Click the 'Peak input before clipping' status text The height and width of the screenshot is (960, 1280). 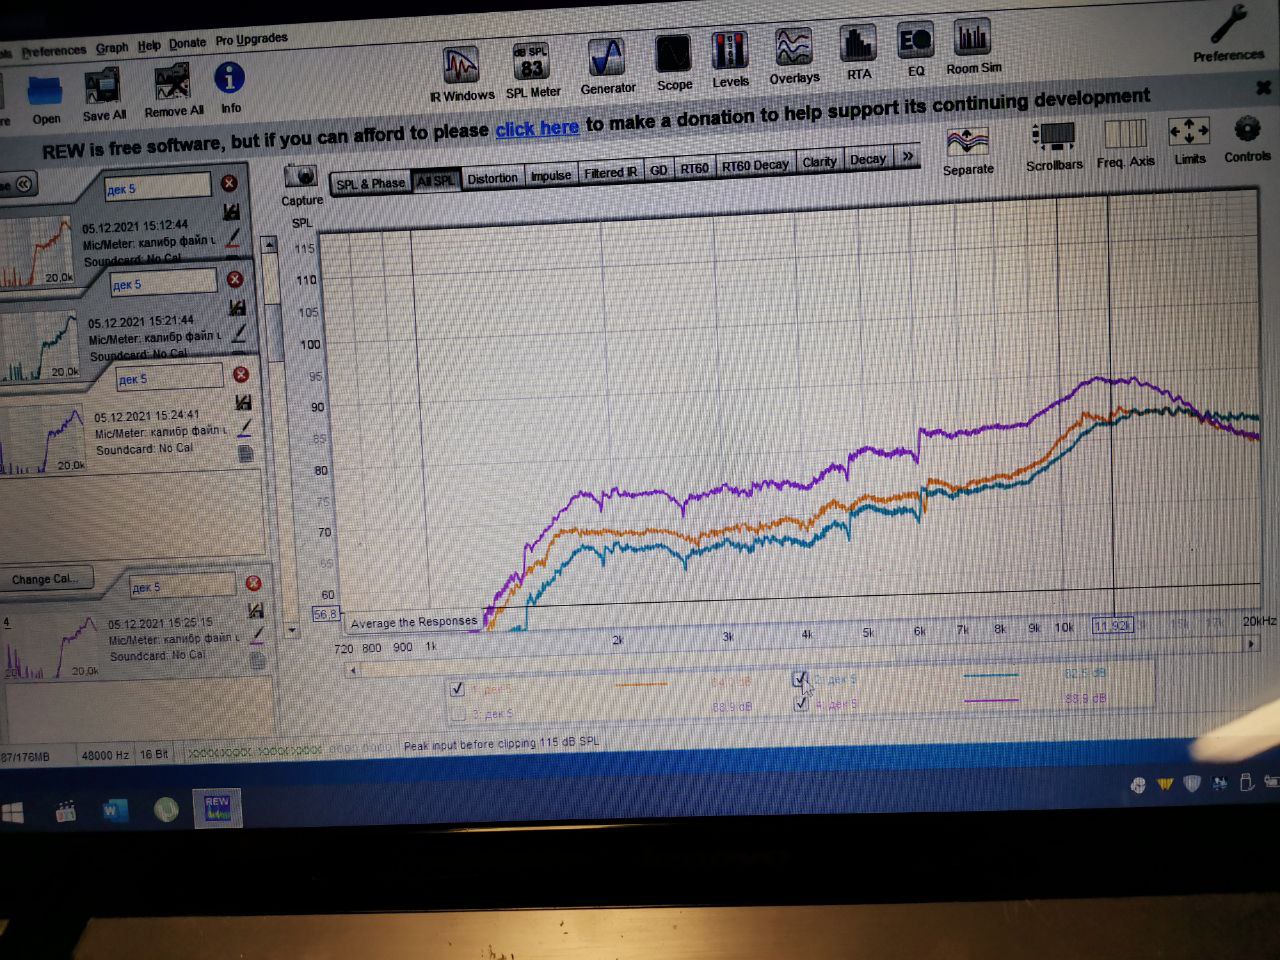[x=501, y=744]
